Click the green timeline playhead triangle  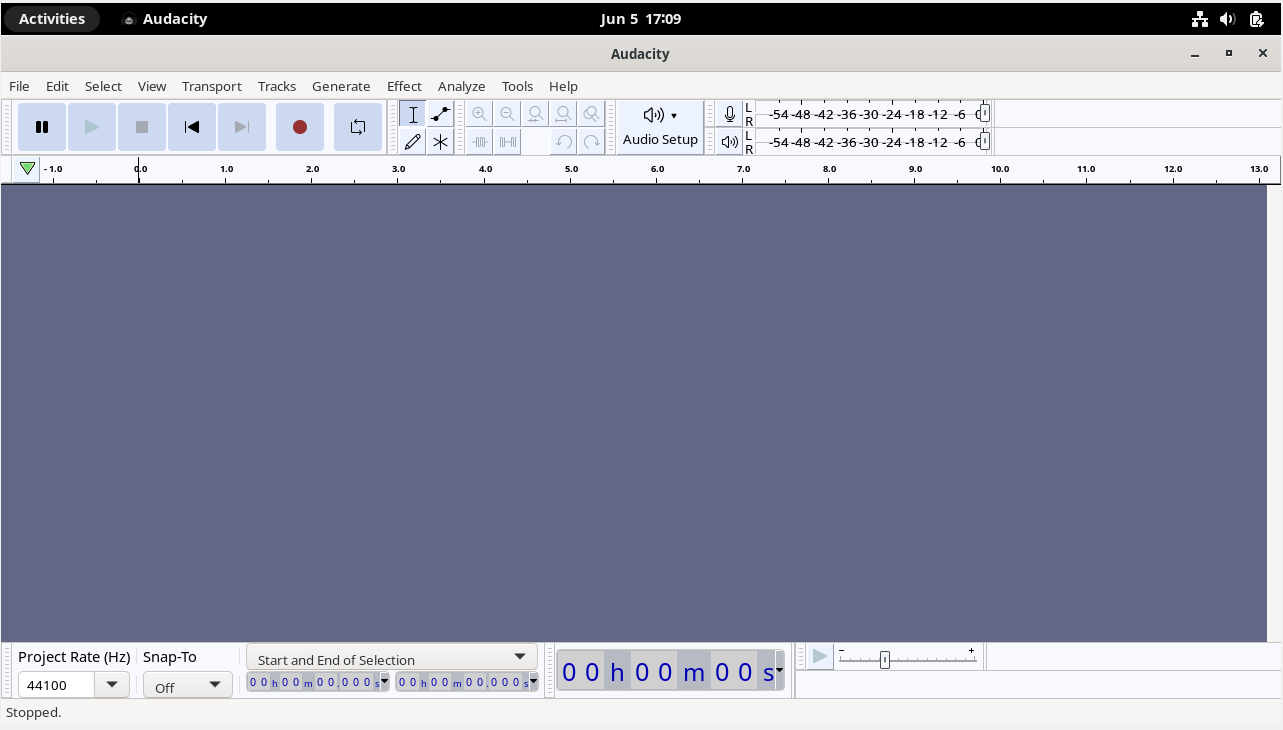tap(27, 169)
